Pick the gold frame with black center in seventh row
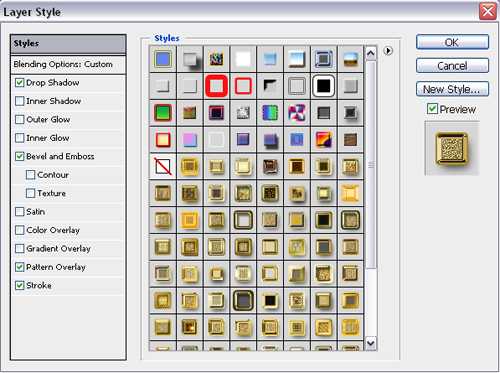 tap(323, 220)
